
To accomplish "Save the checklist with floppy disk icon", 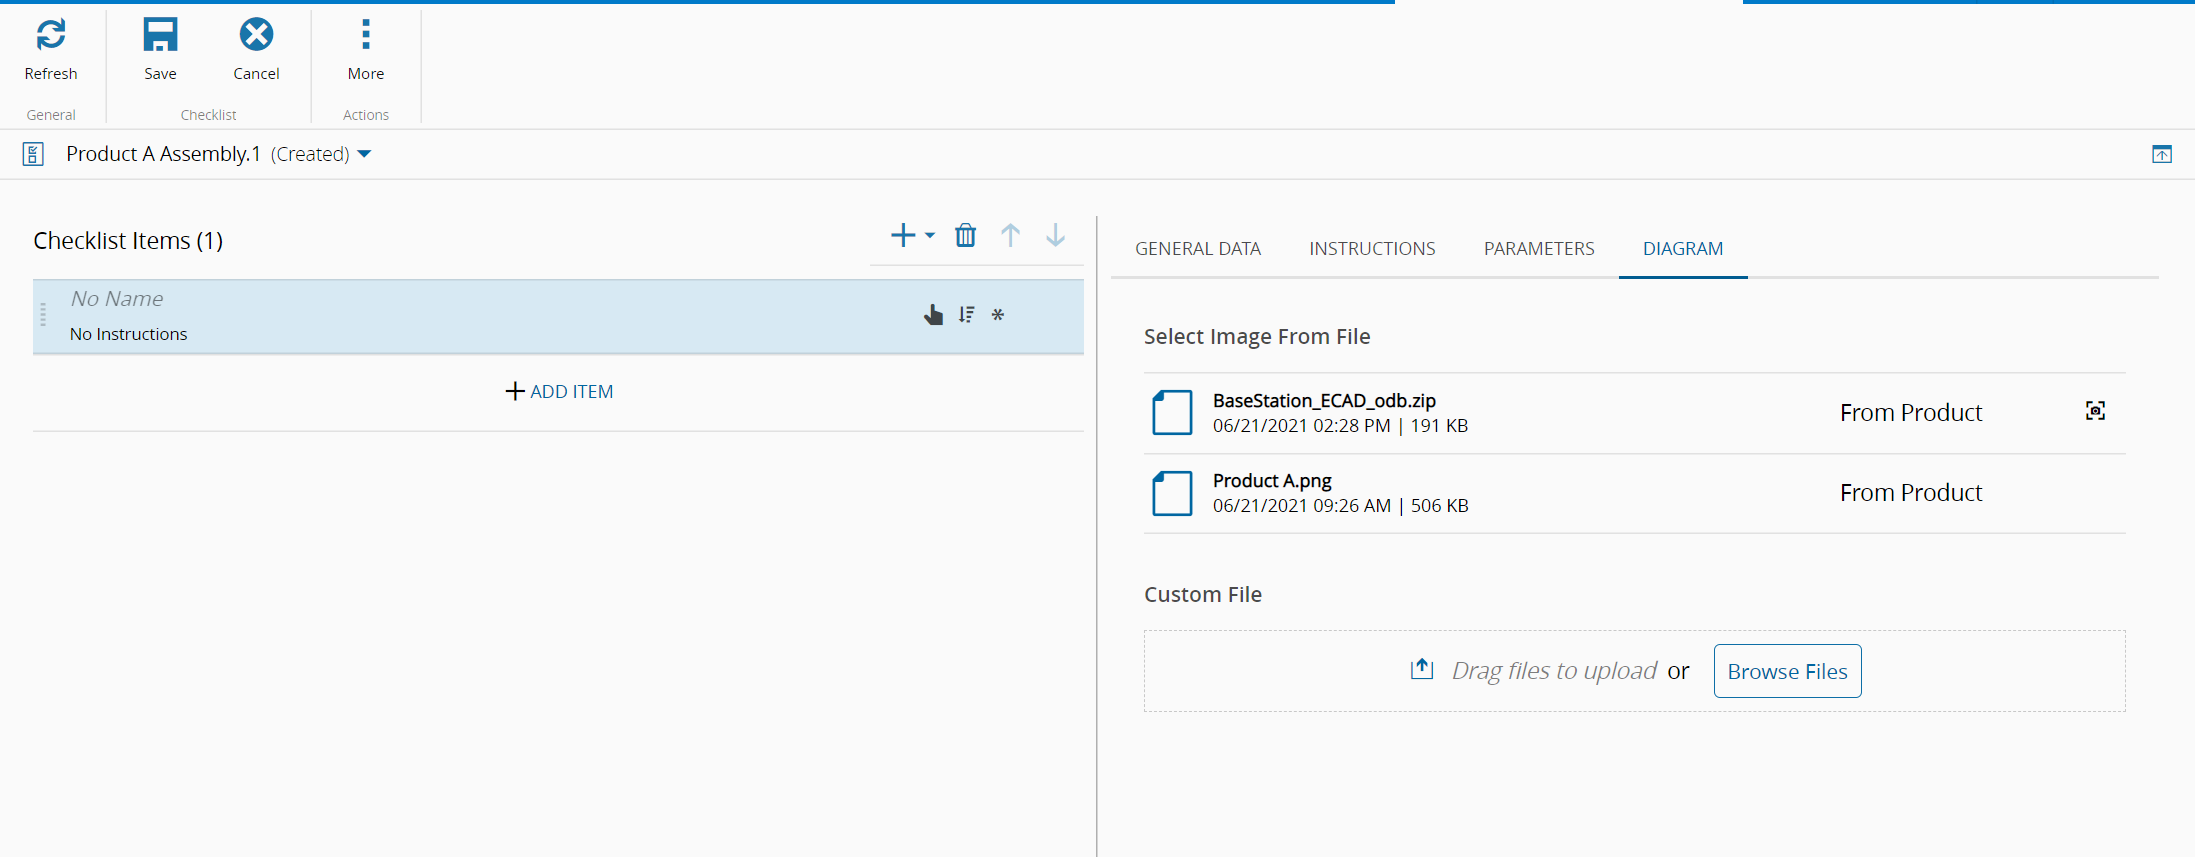I will pos(160,35).
